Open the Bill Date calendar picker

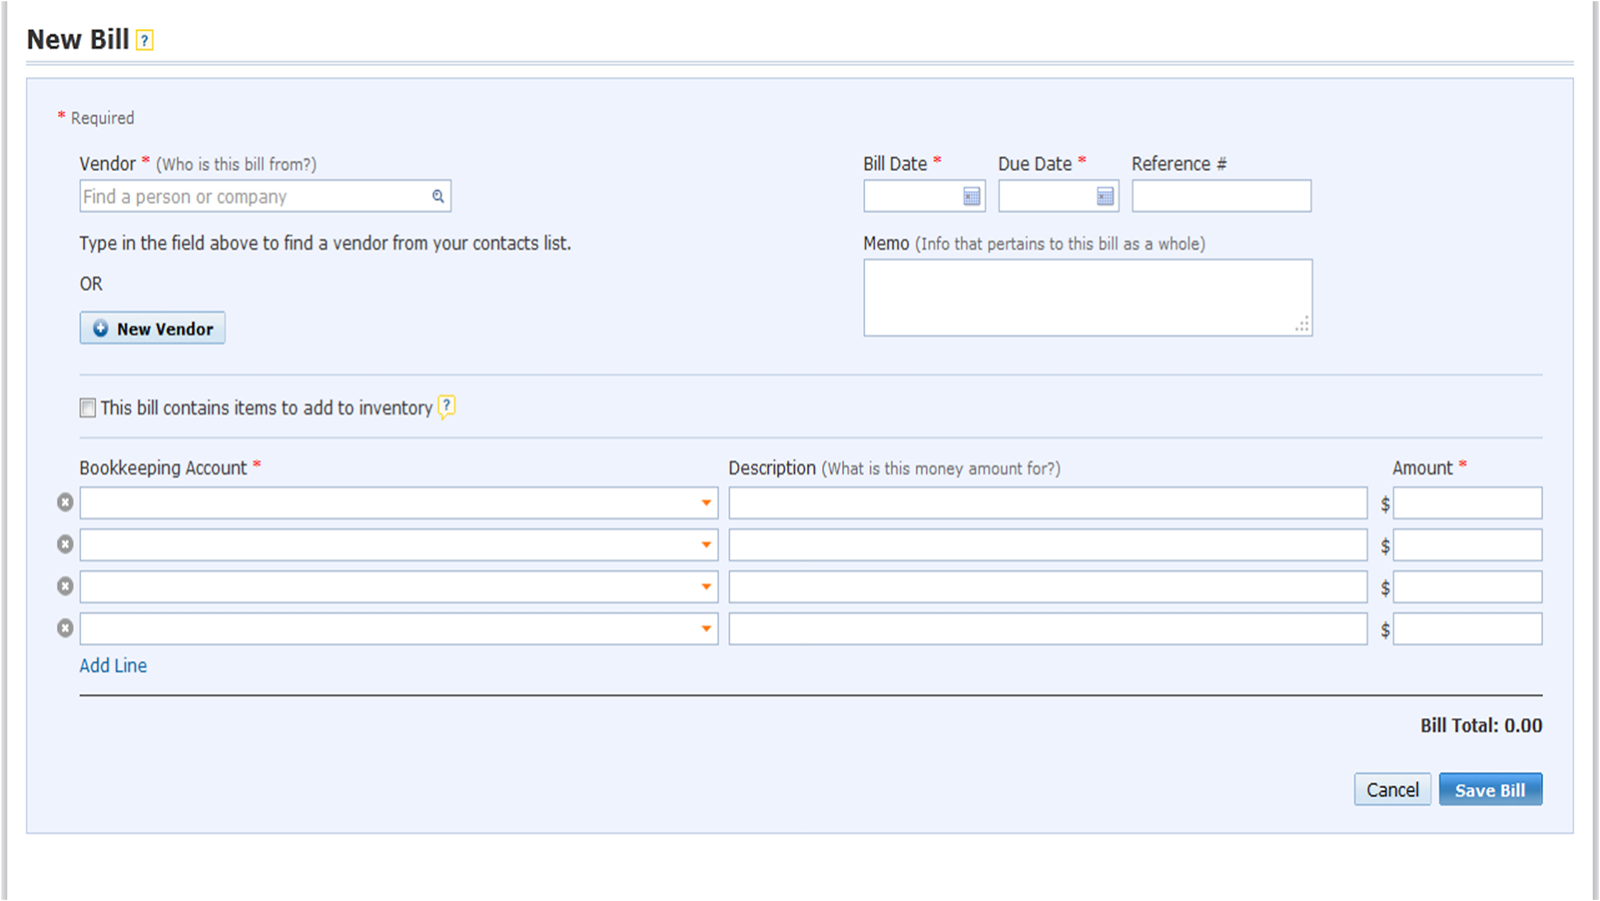(971, 197)
